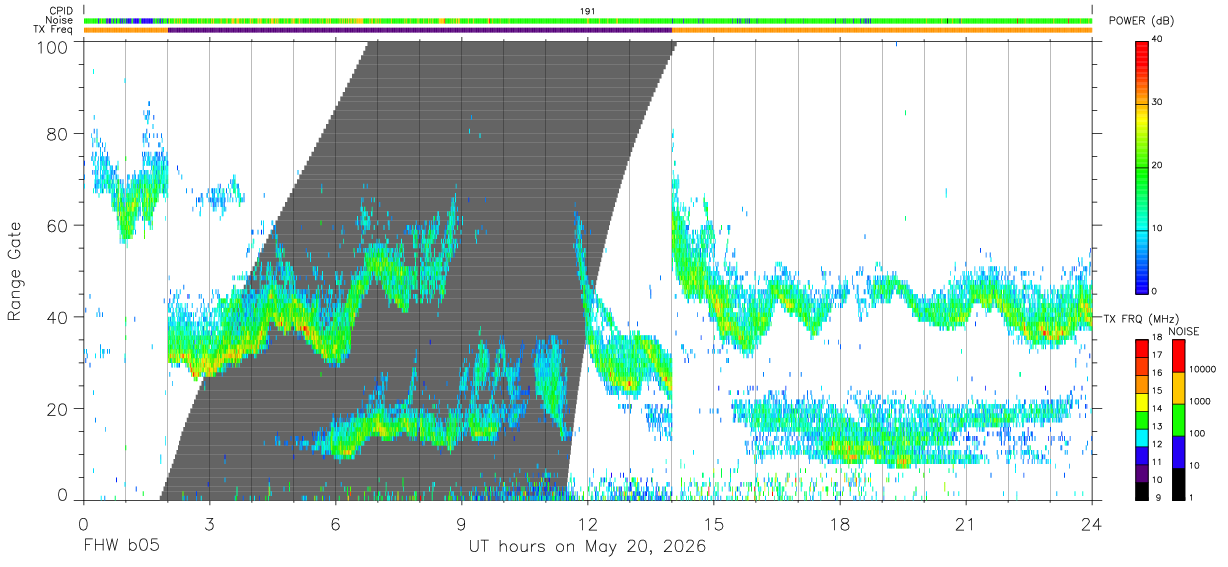Click UT hour tick label '18'
The image size is (1228, 567).
coord(839,523)
